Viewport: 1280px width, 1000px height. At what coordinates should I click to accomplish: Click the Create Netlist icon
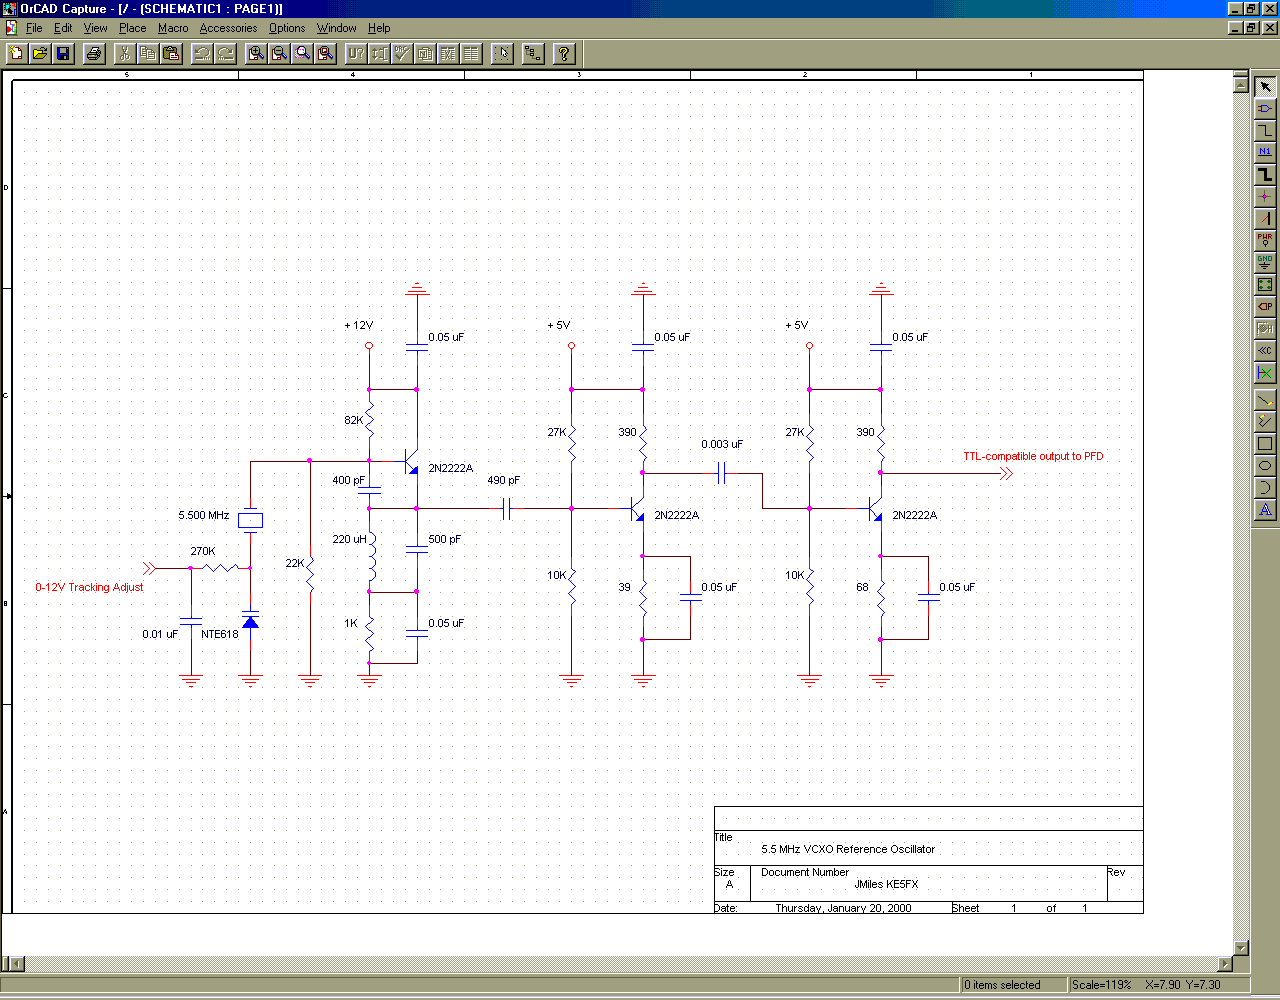(x=425, y=53)
